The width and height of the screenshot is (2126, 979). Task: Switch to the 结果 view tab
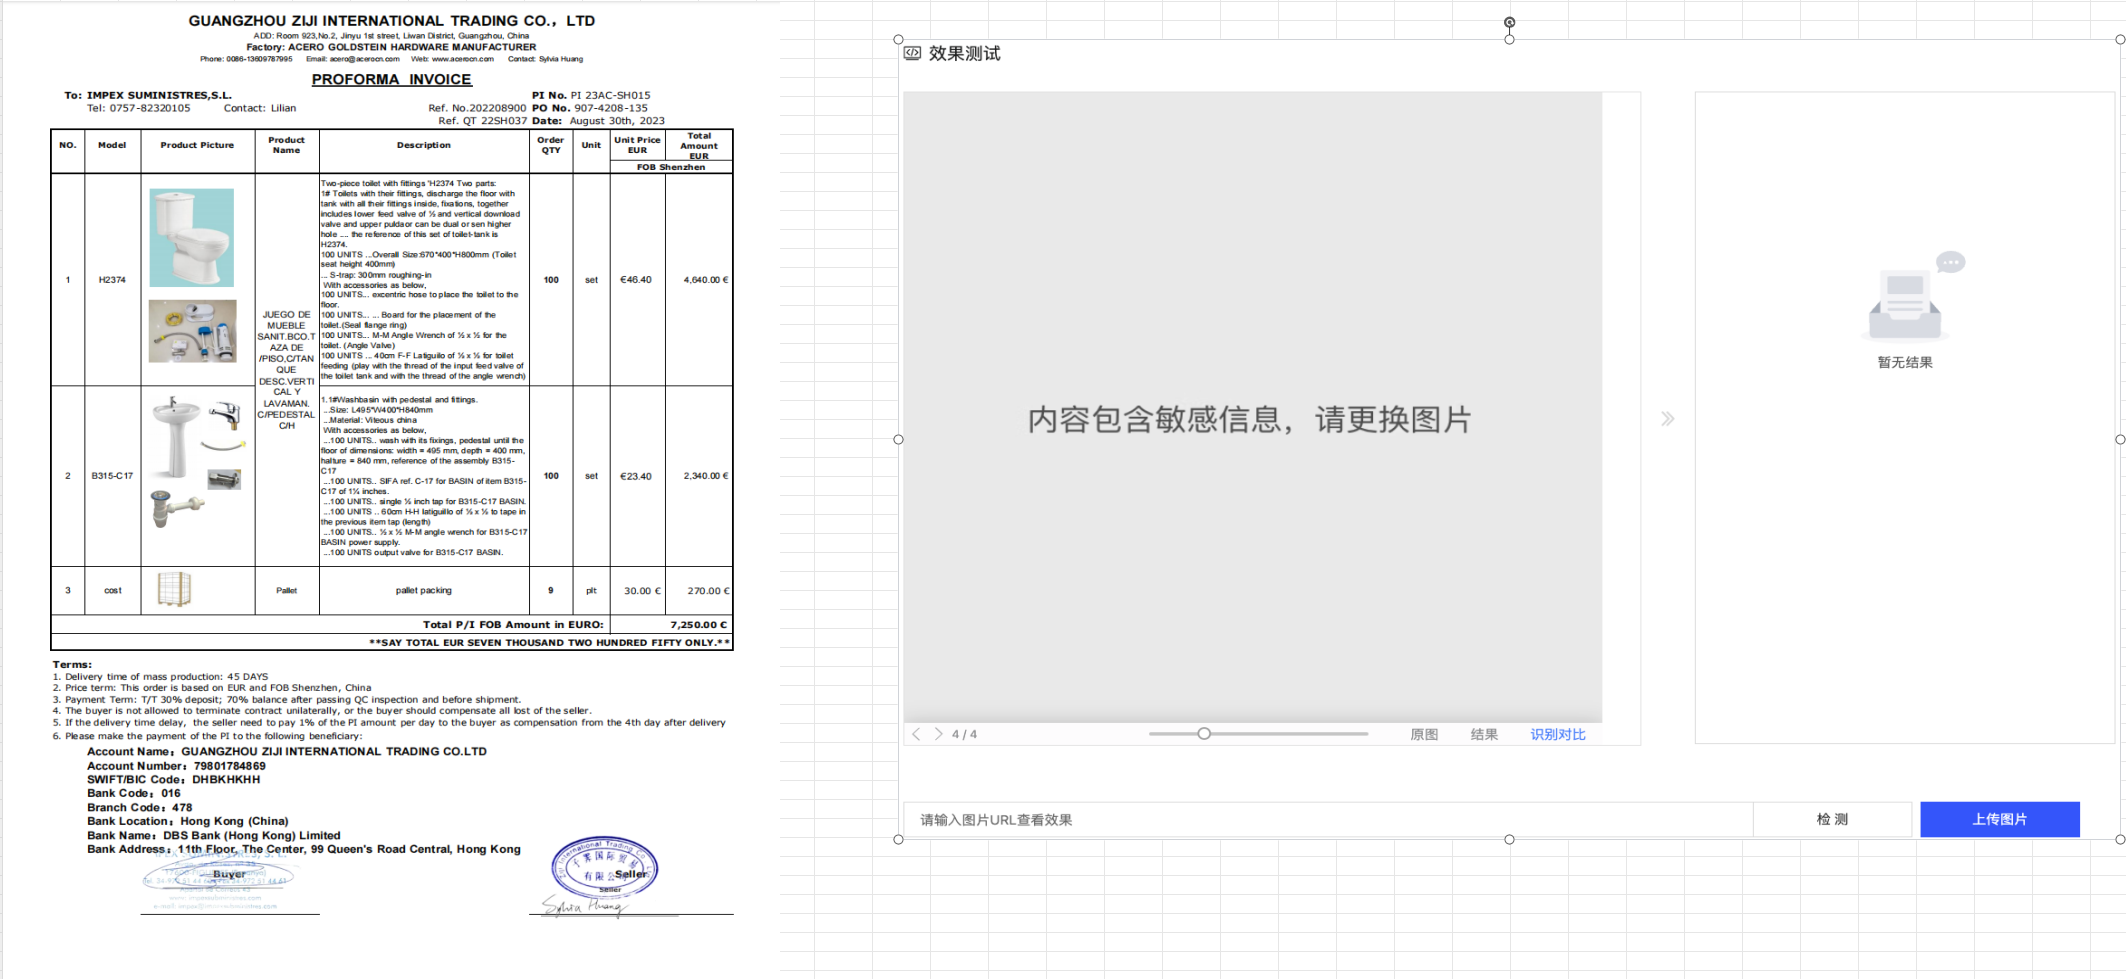coord(1484,734)
